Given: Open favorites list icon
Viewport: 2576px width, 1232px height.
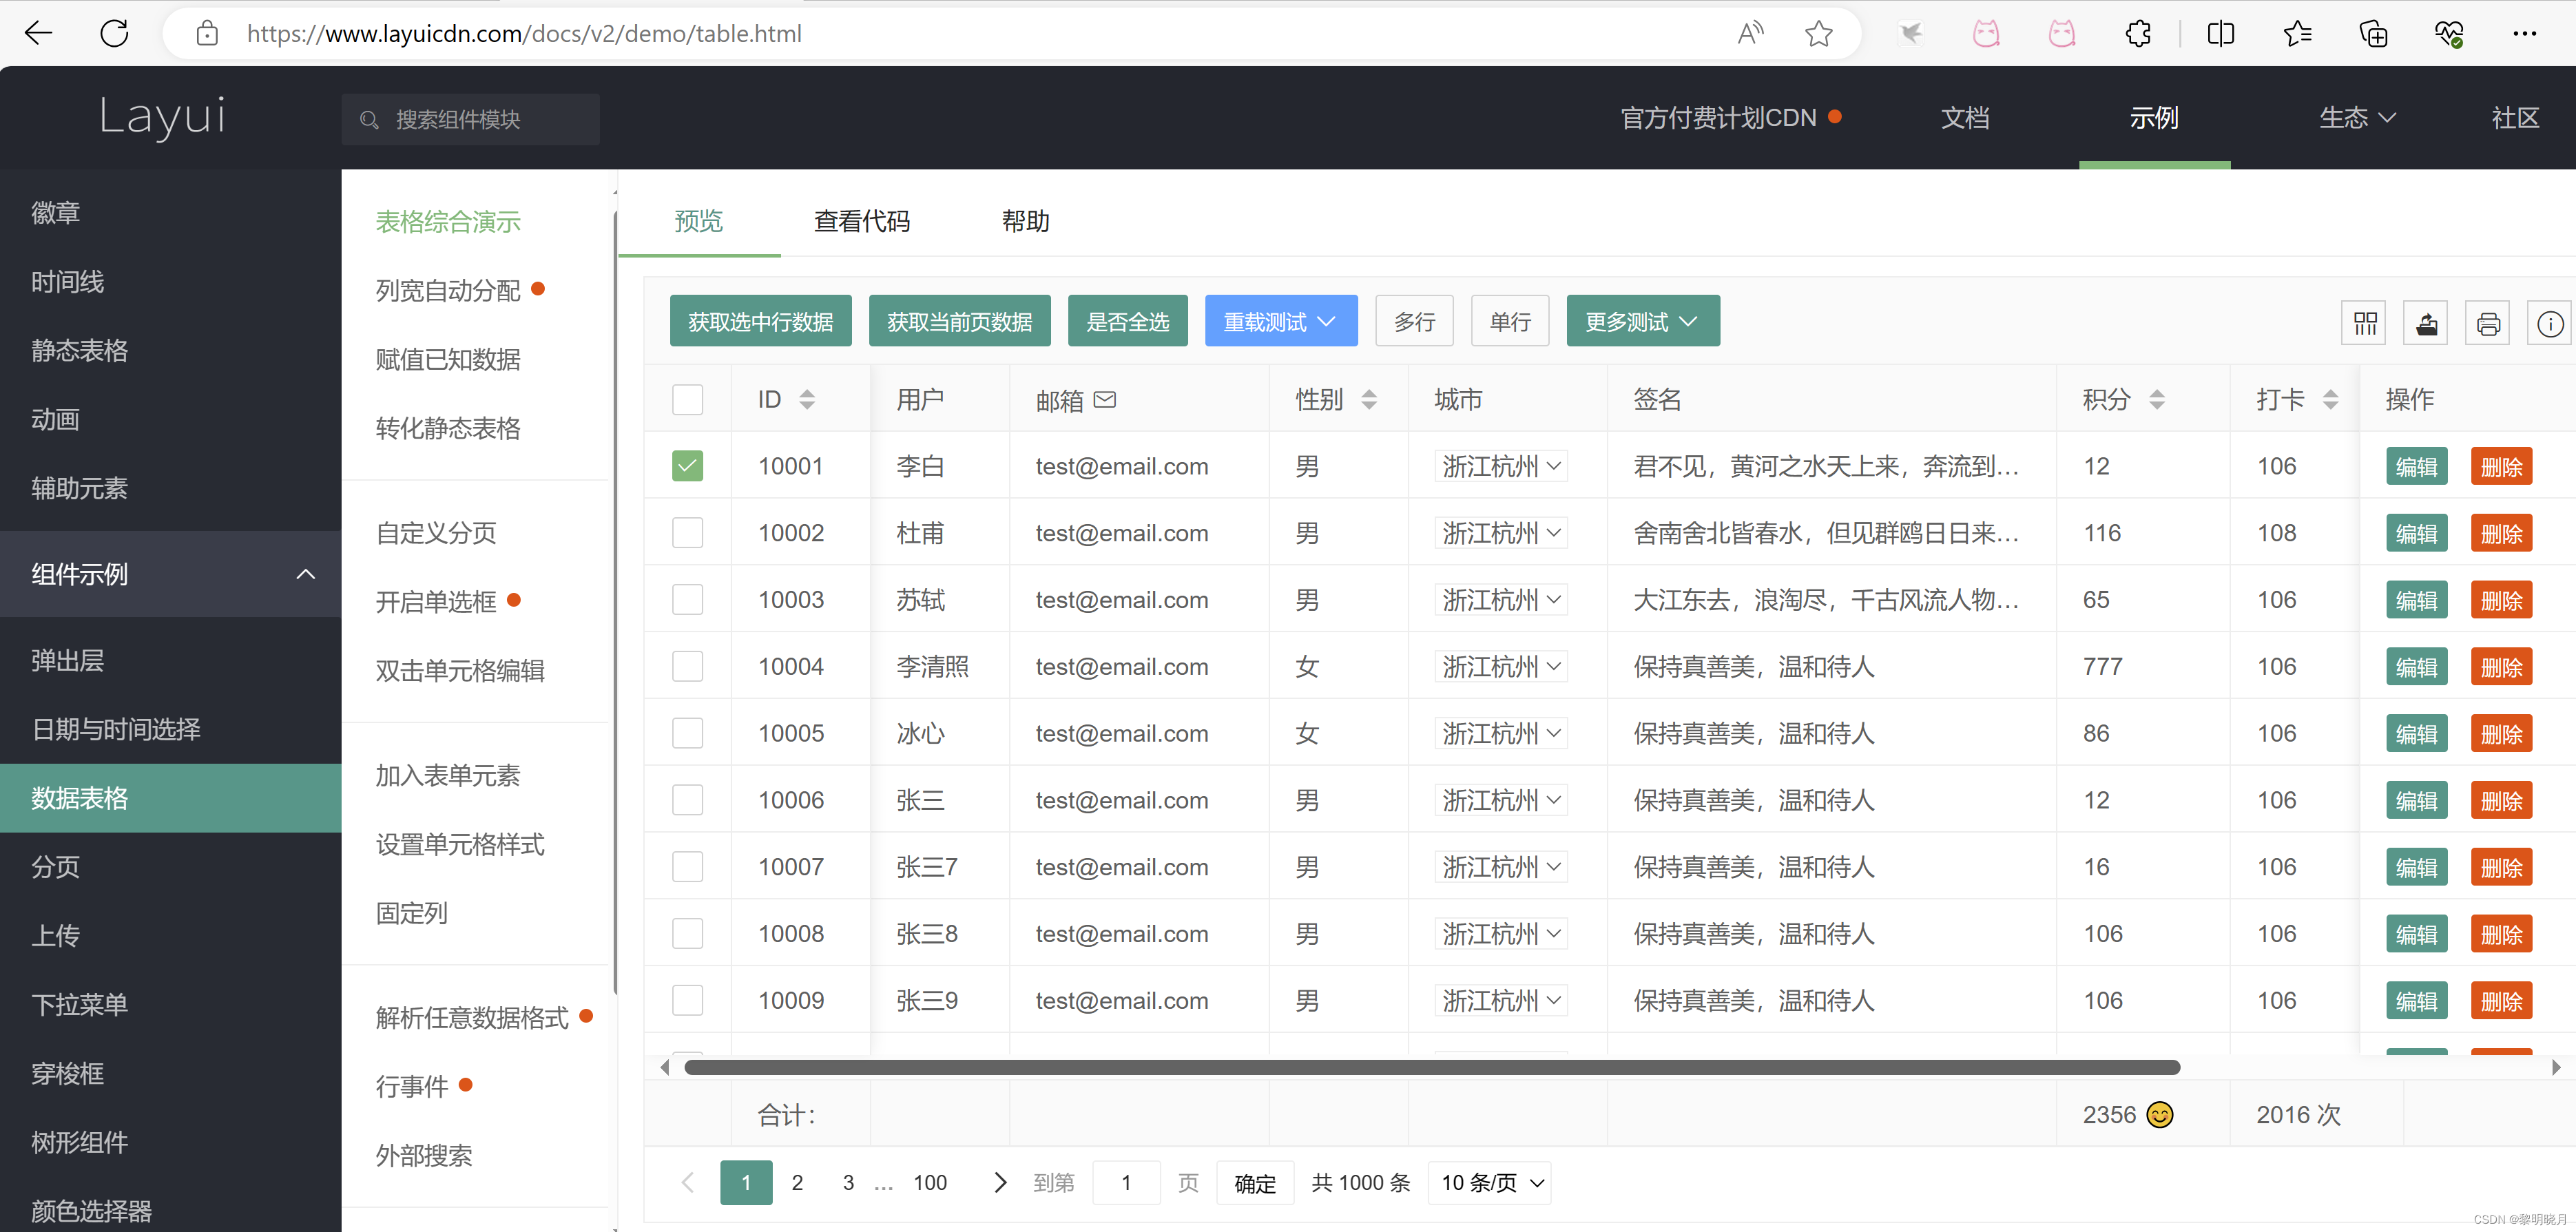Looking at the screenshot, I should (x=2297, y=34).
